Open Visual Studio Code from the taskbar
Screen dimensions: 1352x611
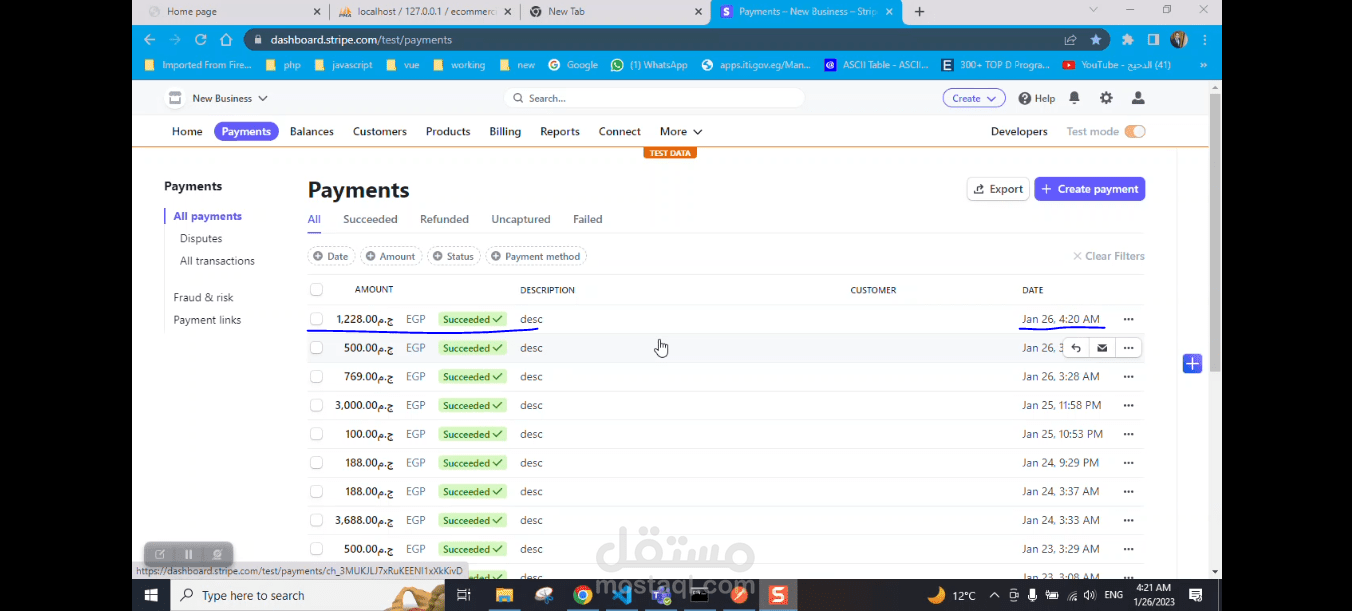pos(621,595)
